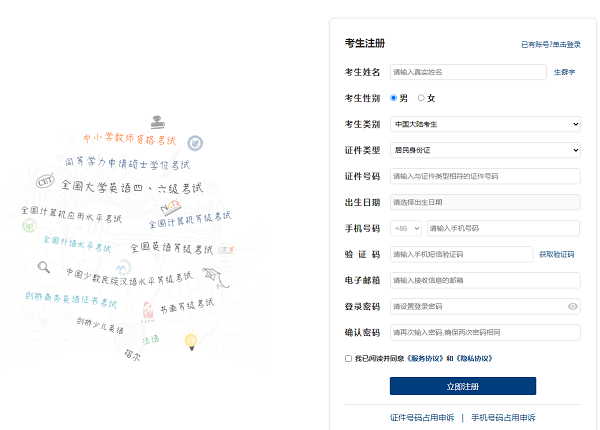This screenshot has width=600, height=430.
Task: Select the 女 gender radio button
Action: pyautogui.click(x=421, y=98)
